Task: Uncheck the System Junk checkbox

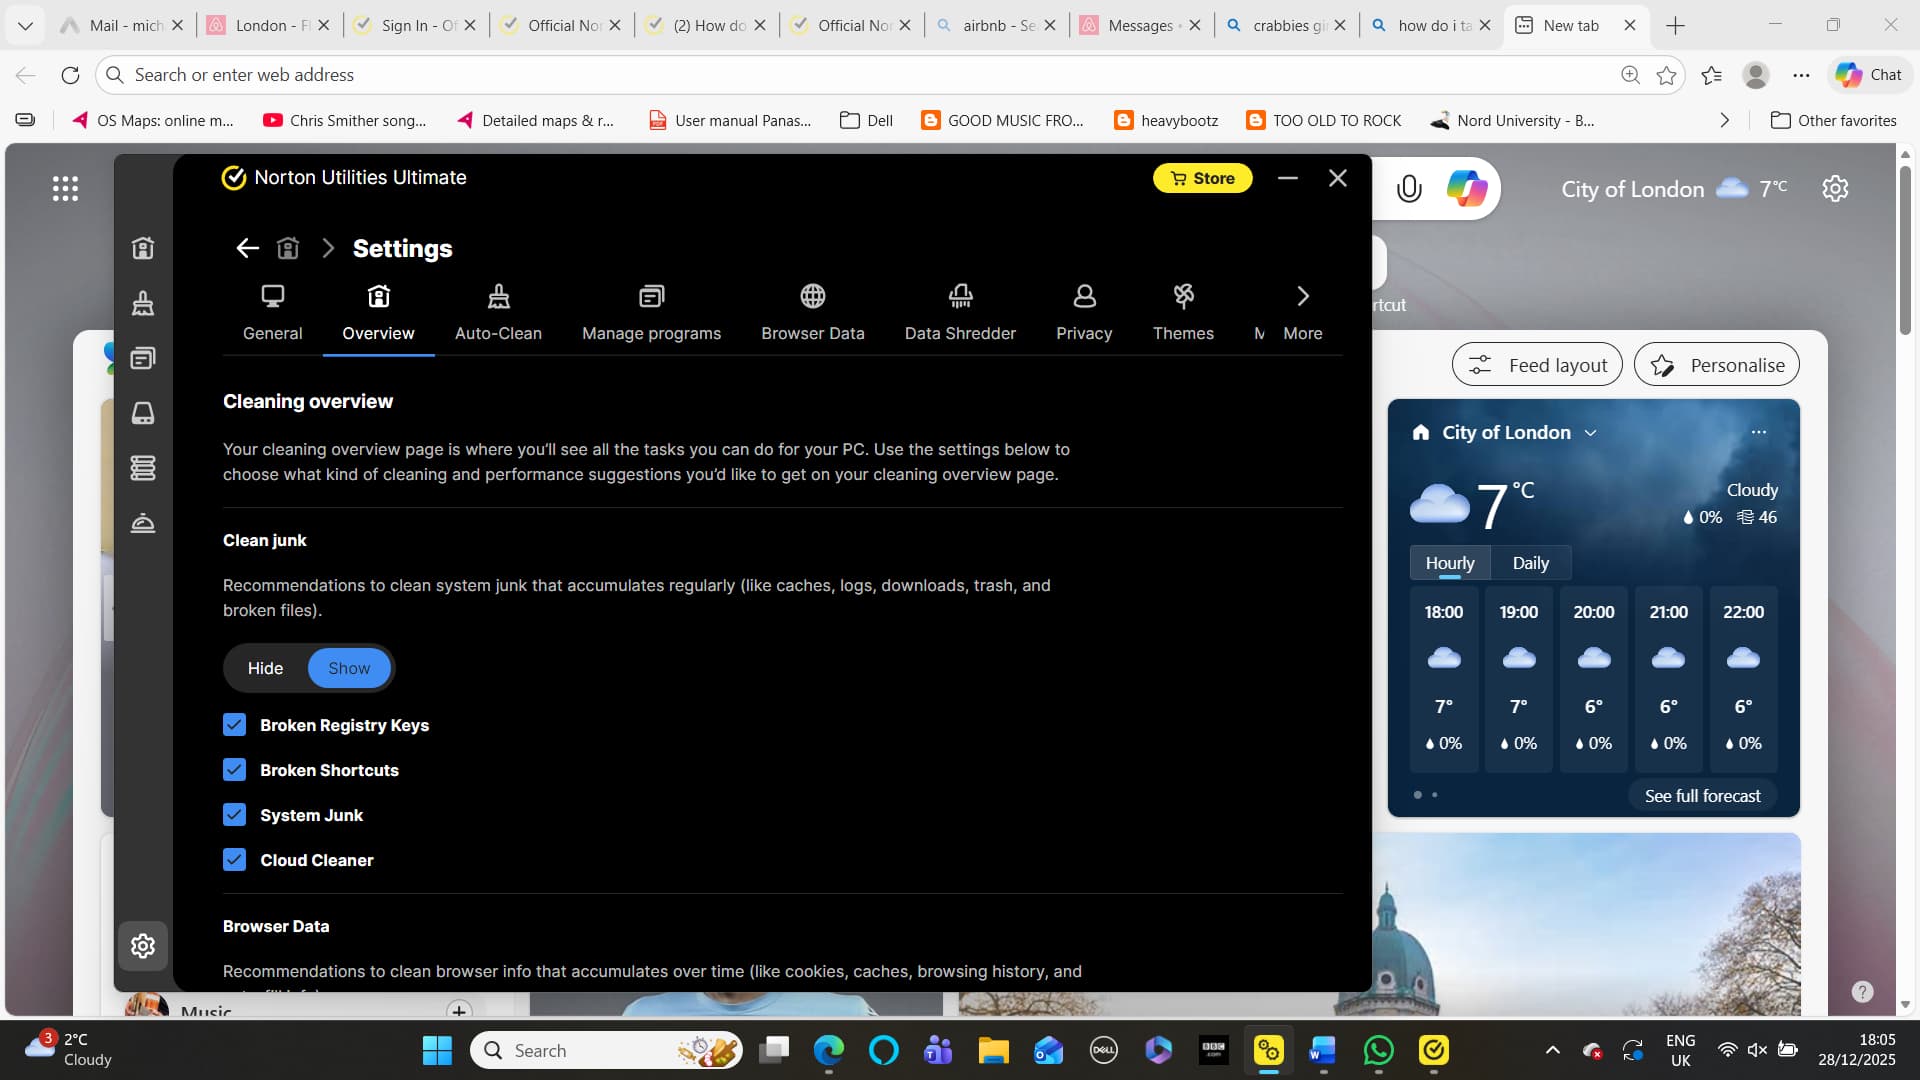Action: (234, 815)
